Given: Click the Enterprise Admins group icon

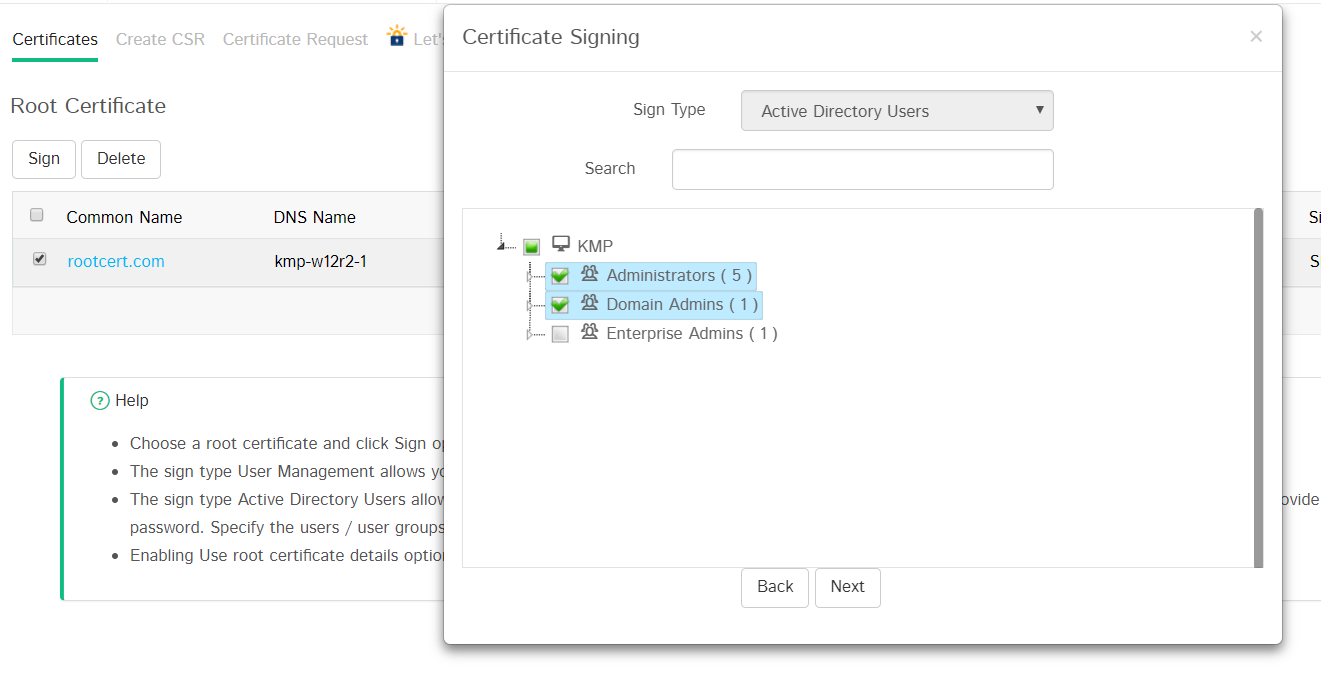Looking at the screenshot, I should 590,332.
